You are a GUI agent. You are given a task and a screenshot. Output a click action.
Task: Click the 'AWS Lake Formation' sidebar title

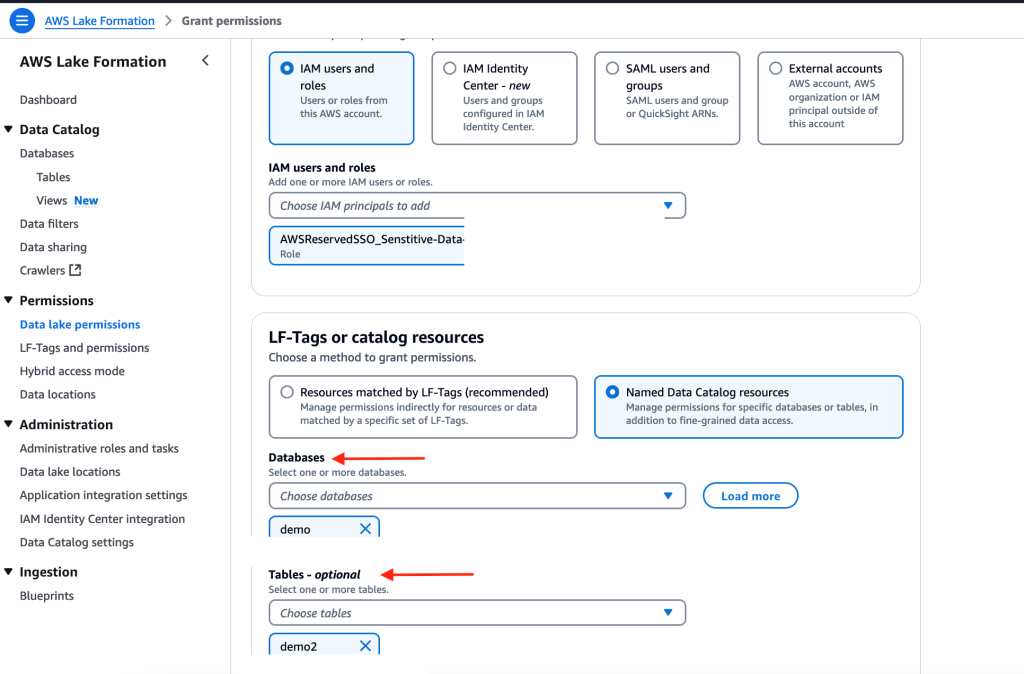(93, 61)
